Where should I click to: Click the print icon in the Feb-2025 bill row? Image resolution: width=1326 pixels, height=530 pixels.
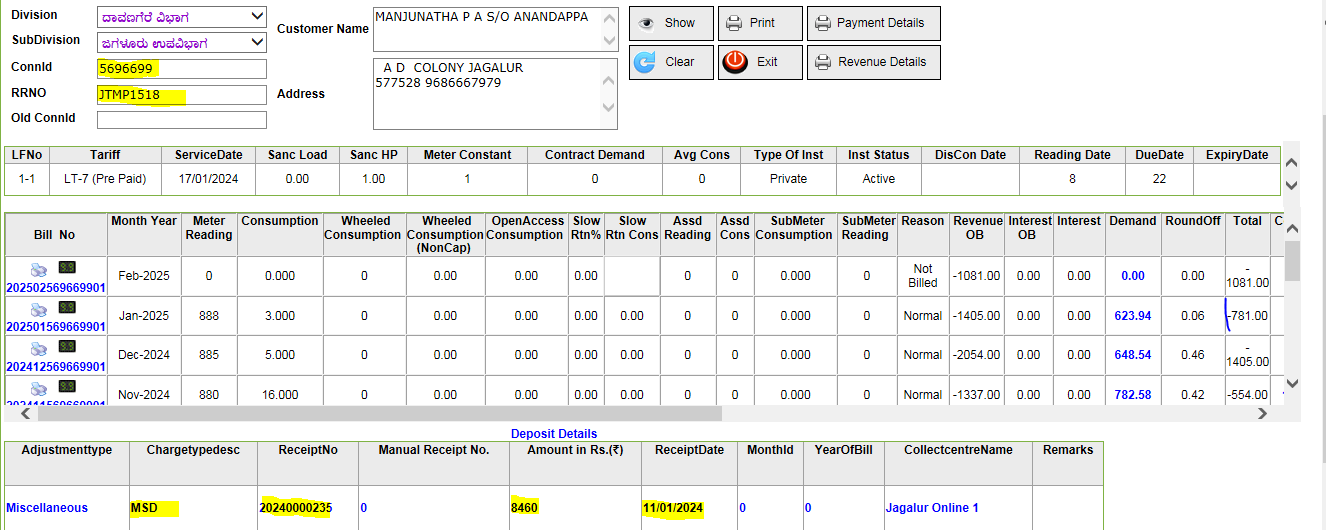(38, 269)
